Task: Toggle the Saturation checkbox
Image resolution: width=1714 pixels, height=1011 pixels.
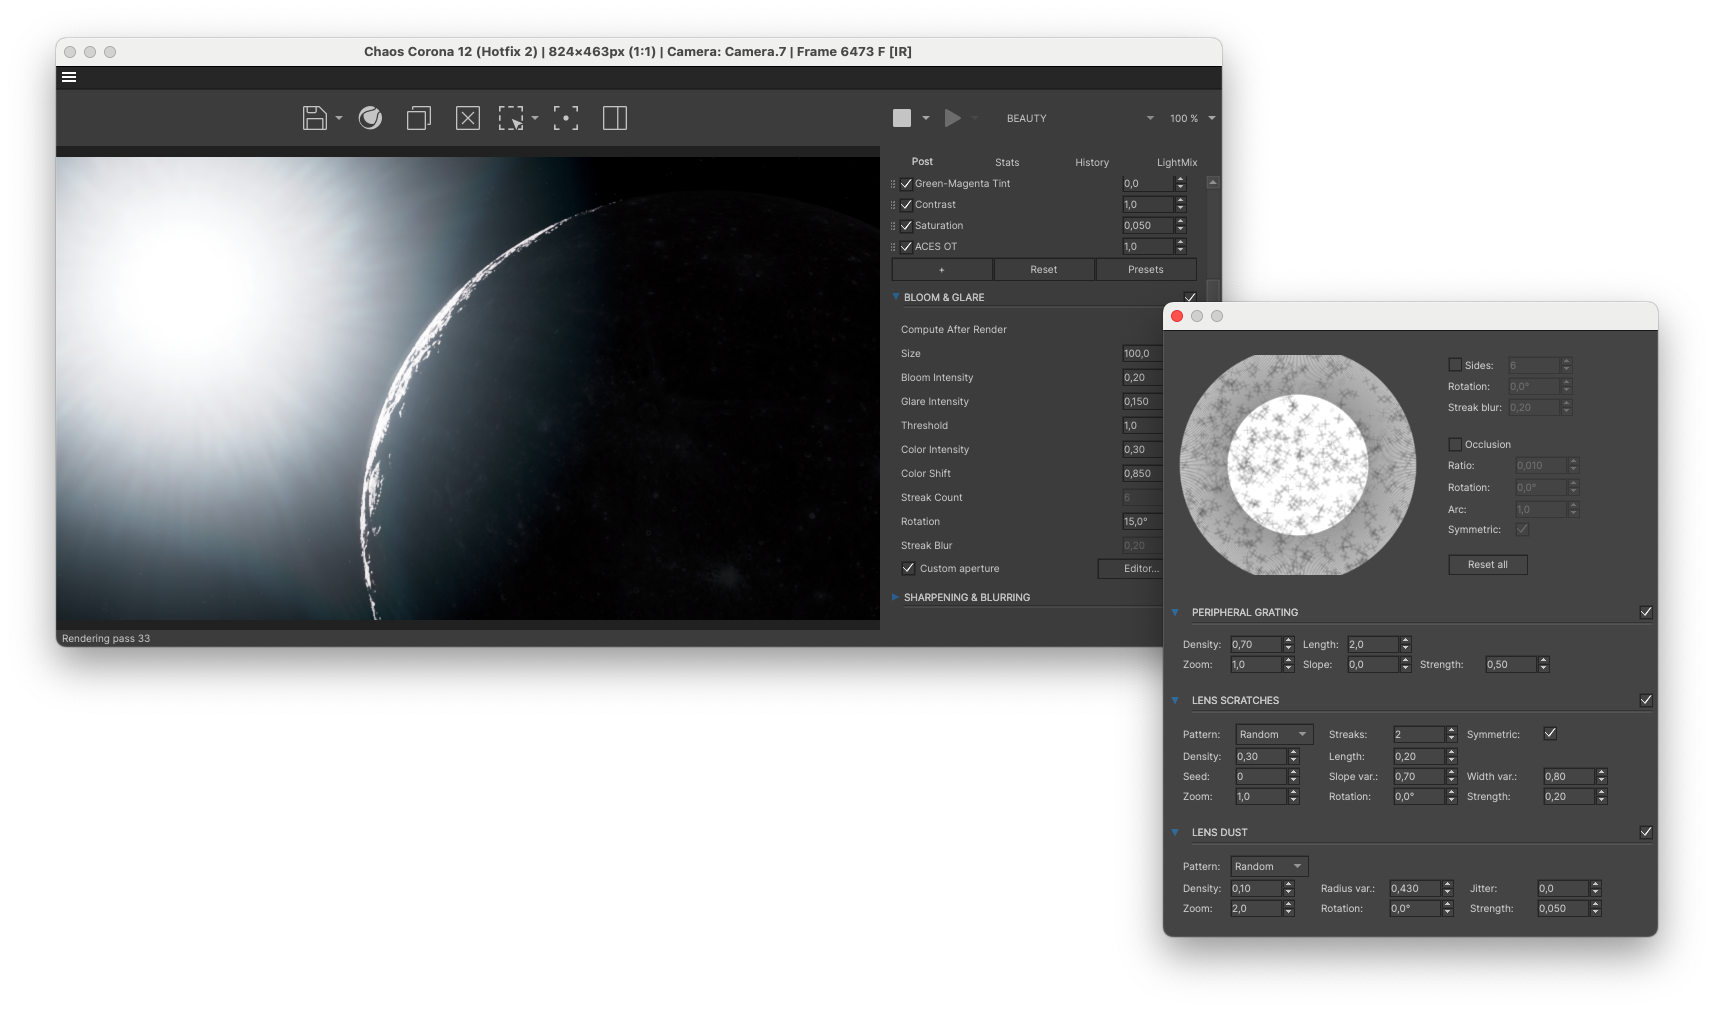Action: point(906,226)
